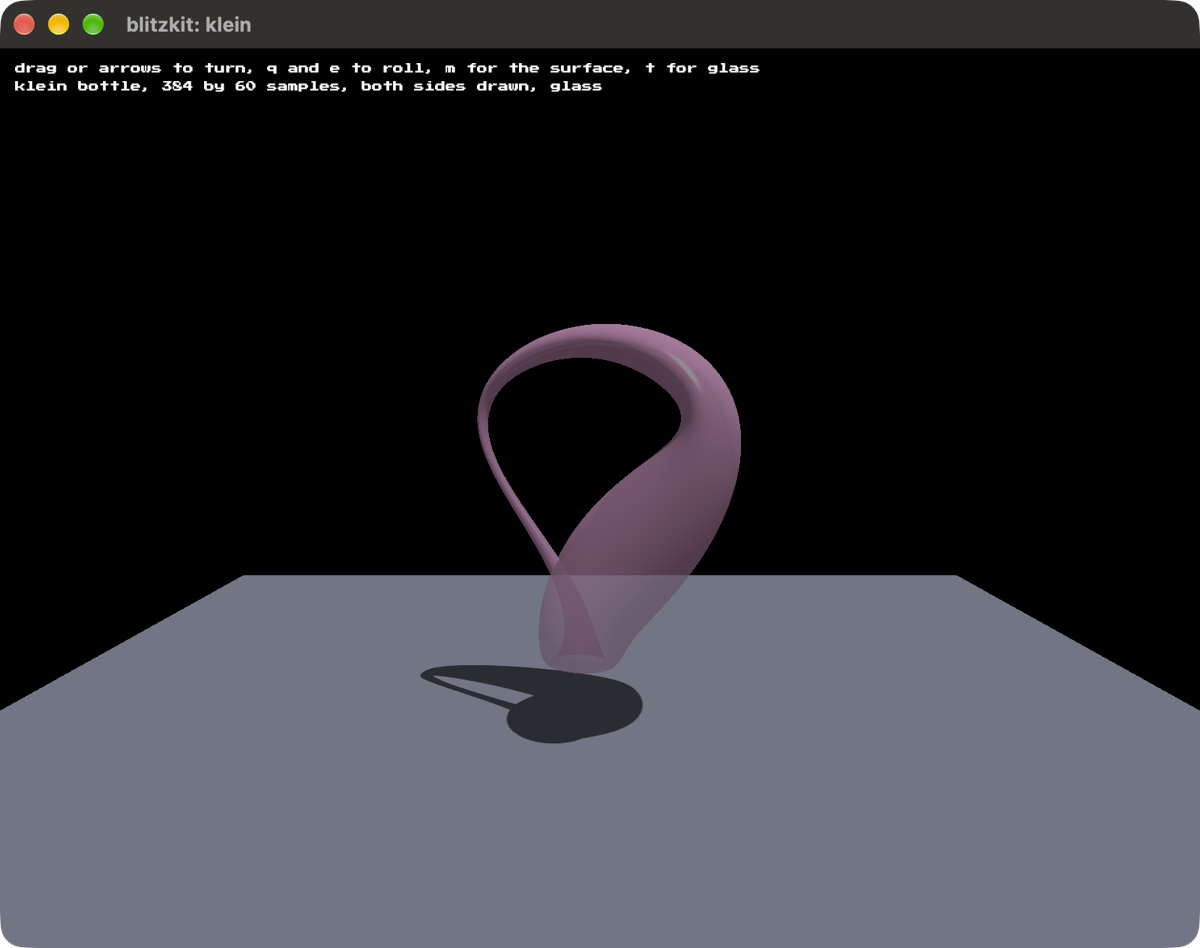Click the green zoom window button
Image resolution: width=1200 pixels, height=948 pixels.
click(93, 24)
